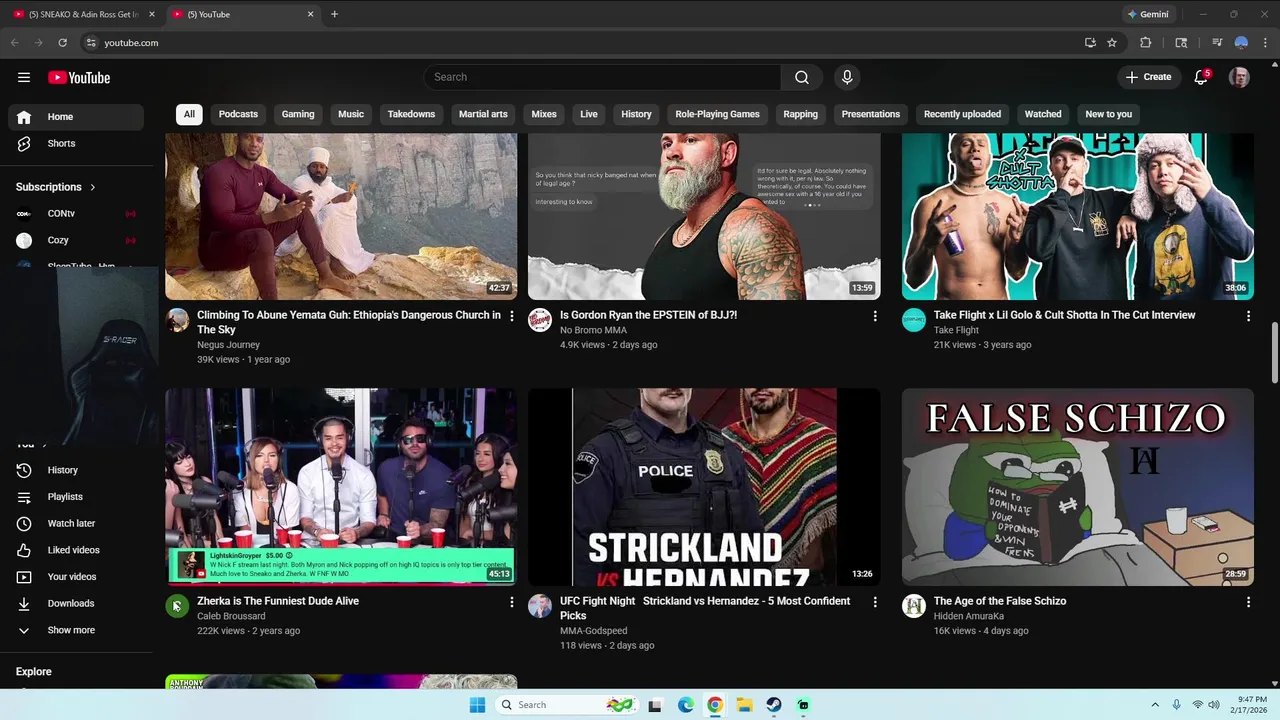The image size is (1280, 720).
Task: Open the CONtv subscription channel
Action: (76, 213)
